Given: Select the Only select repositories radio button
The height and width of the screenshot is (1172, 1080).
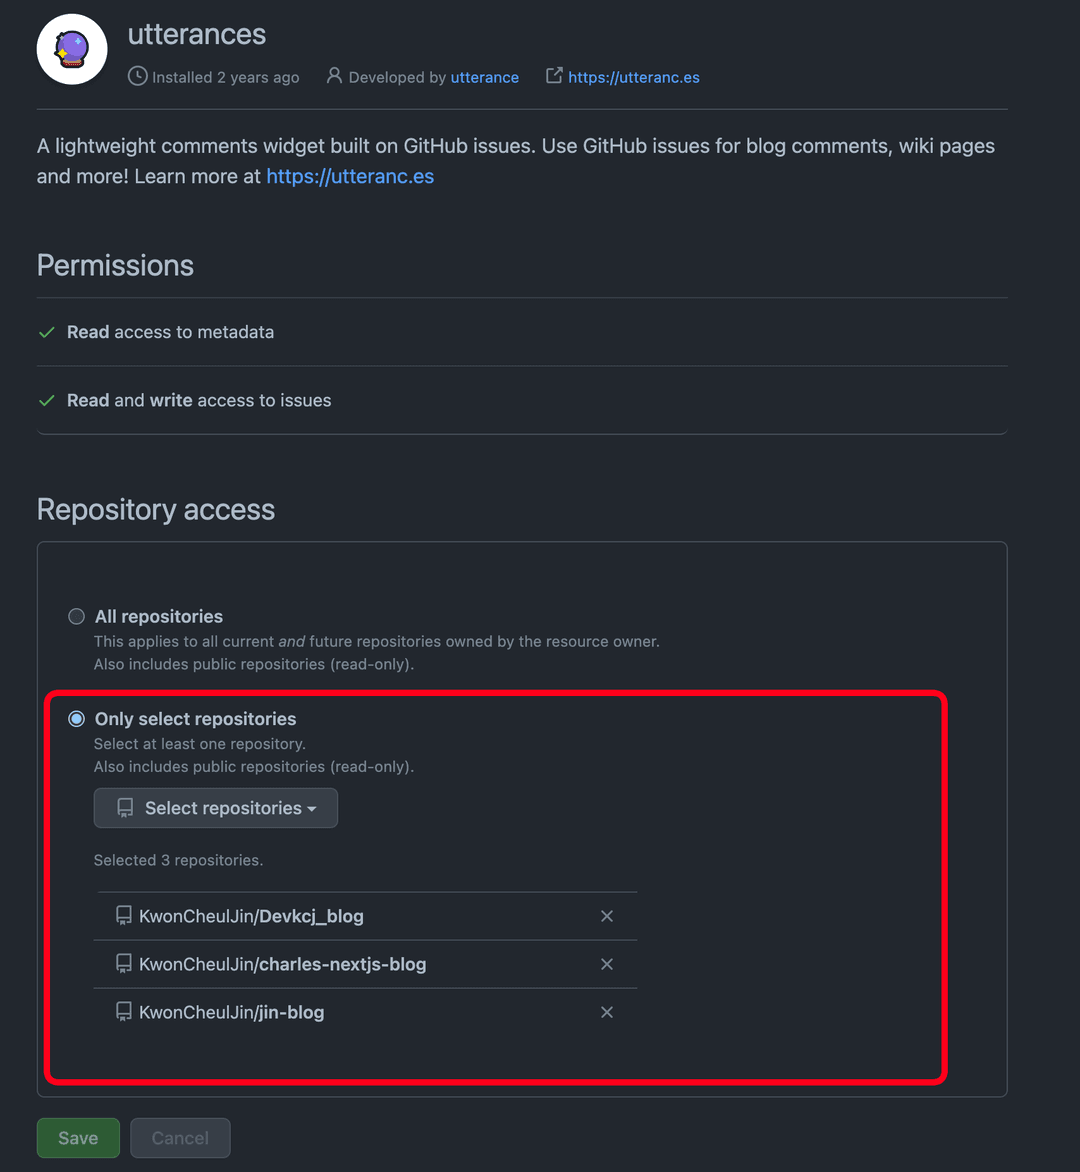Looking at the screenshot, I should (76, 718).
